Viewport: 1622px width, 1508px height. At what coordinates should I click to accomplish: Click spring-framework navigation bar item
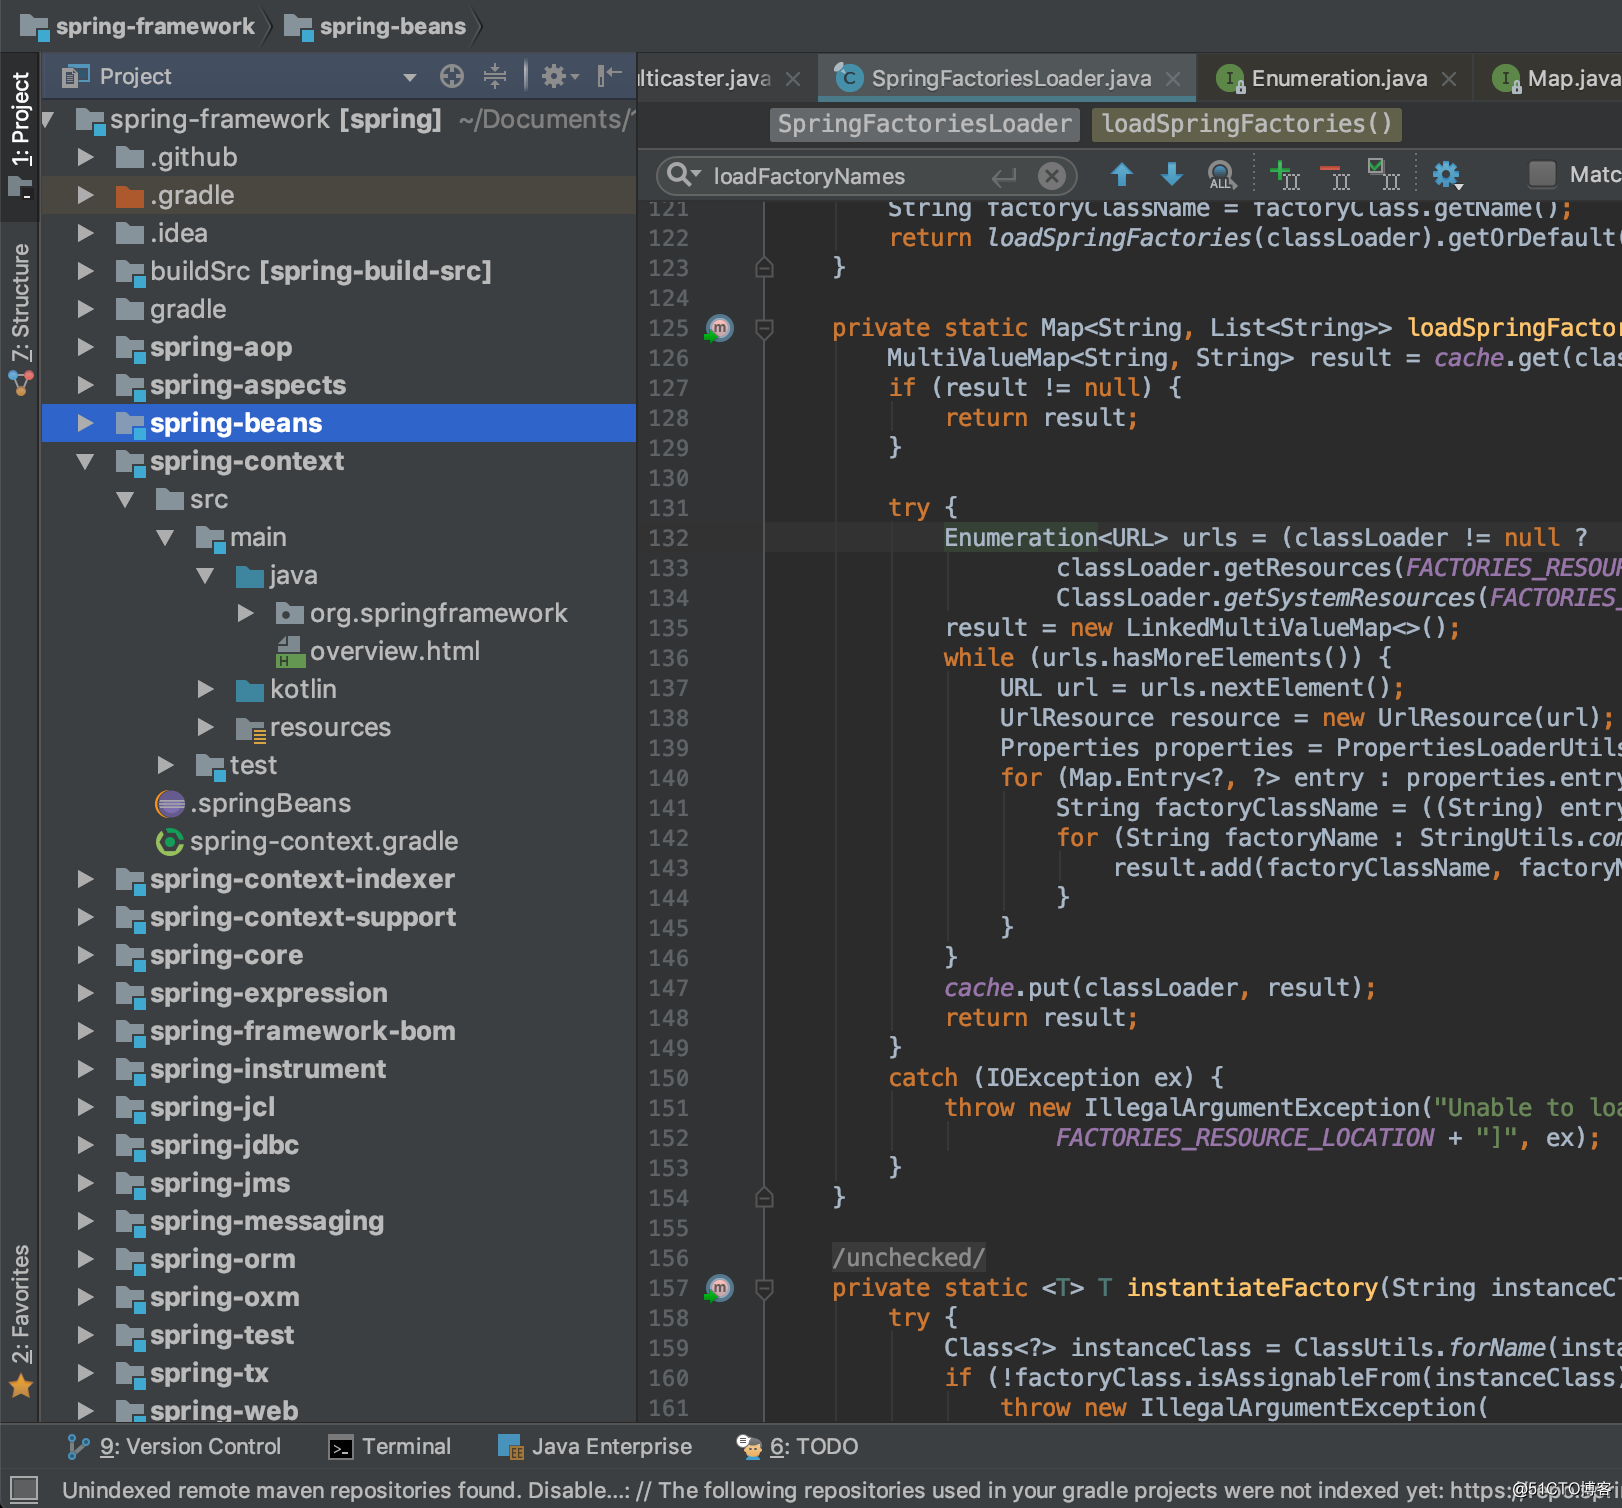pos(138,27)
